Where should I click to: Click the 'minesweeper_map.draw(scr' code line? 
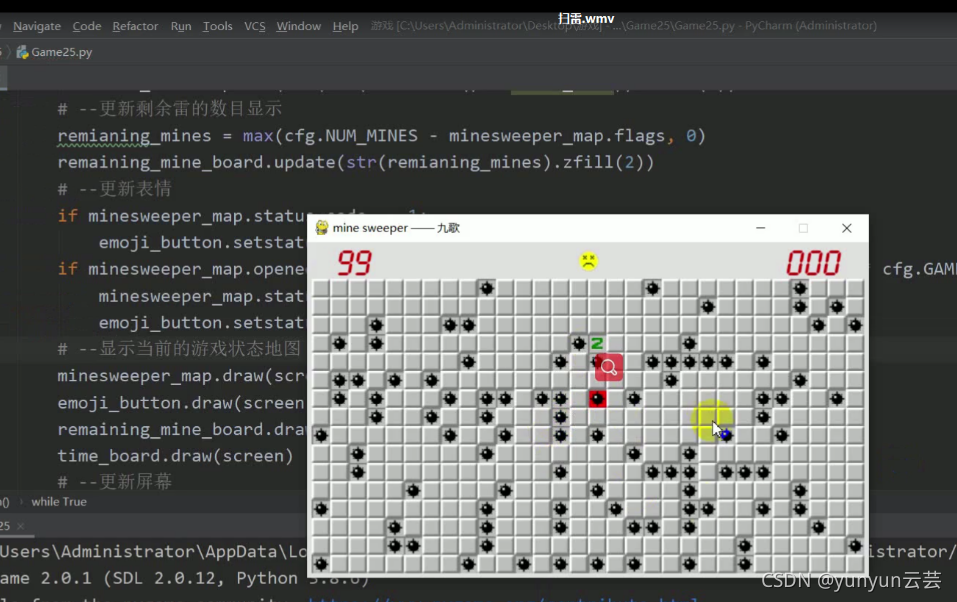[181, 375]
